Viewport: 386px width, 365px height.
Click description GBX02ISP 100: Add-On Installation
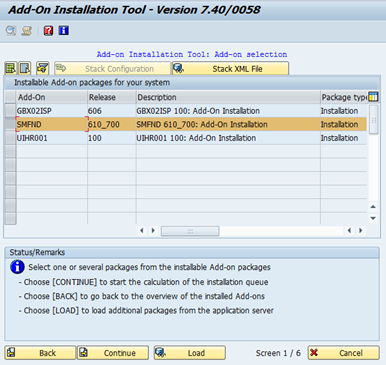point(228,111)
